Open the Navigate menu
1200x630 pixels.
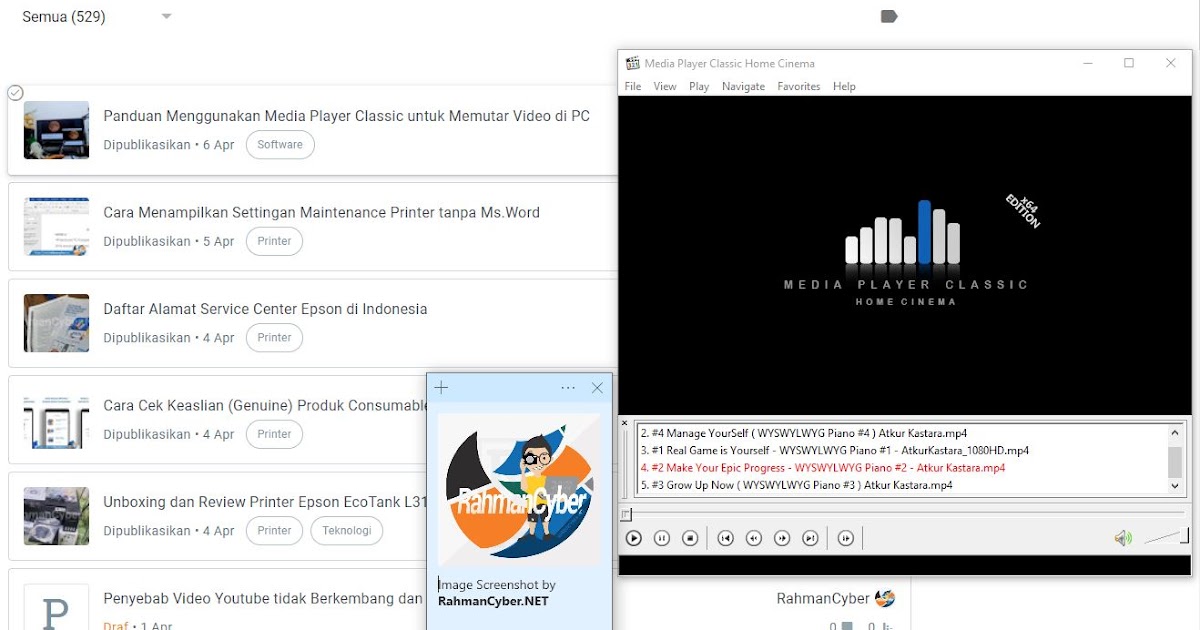click(743, 86)
